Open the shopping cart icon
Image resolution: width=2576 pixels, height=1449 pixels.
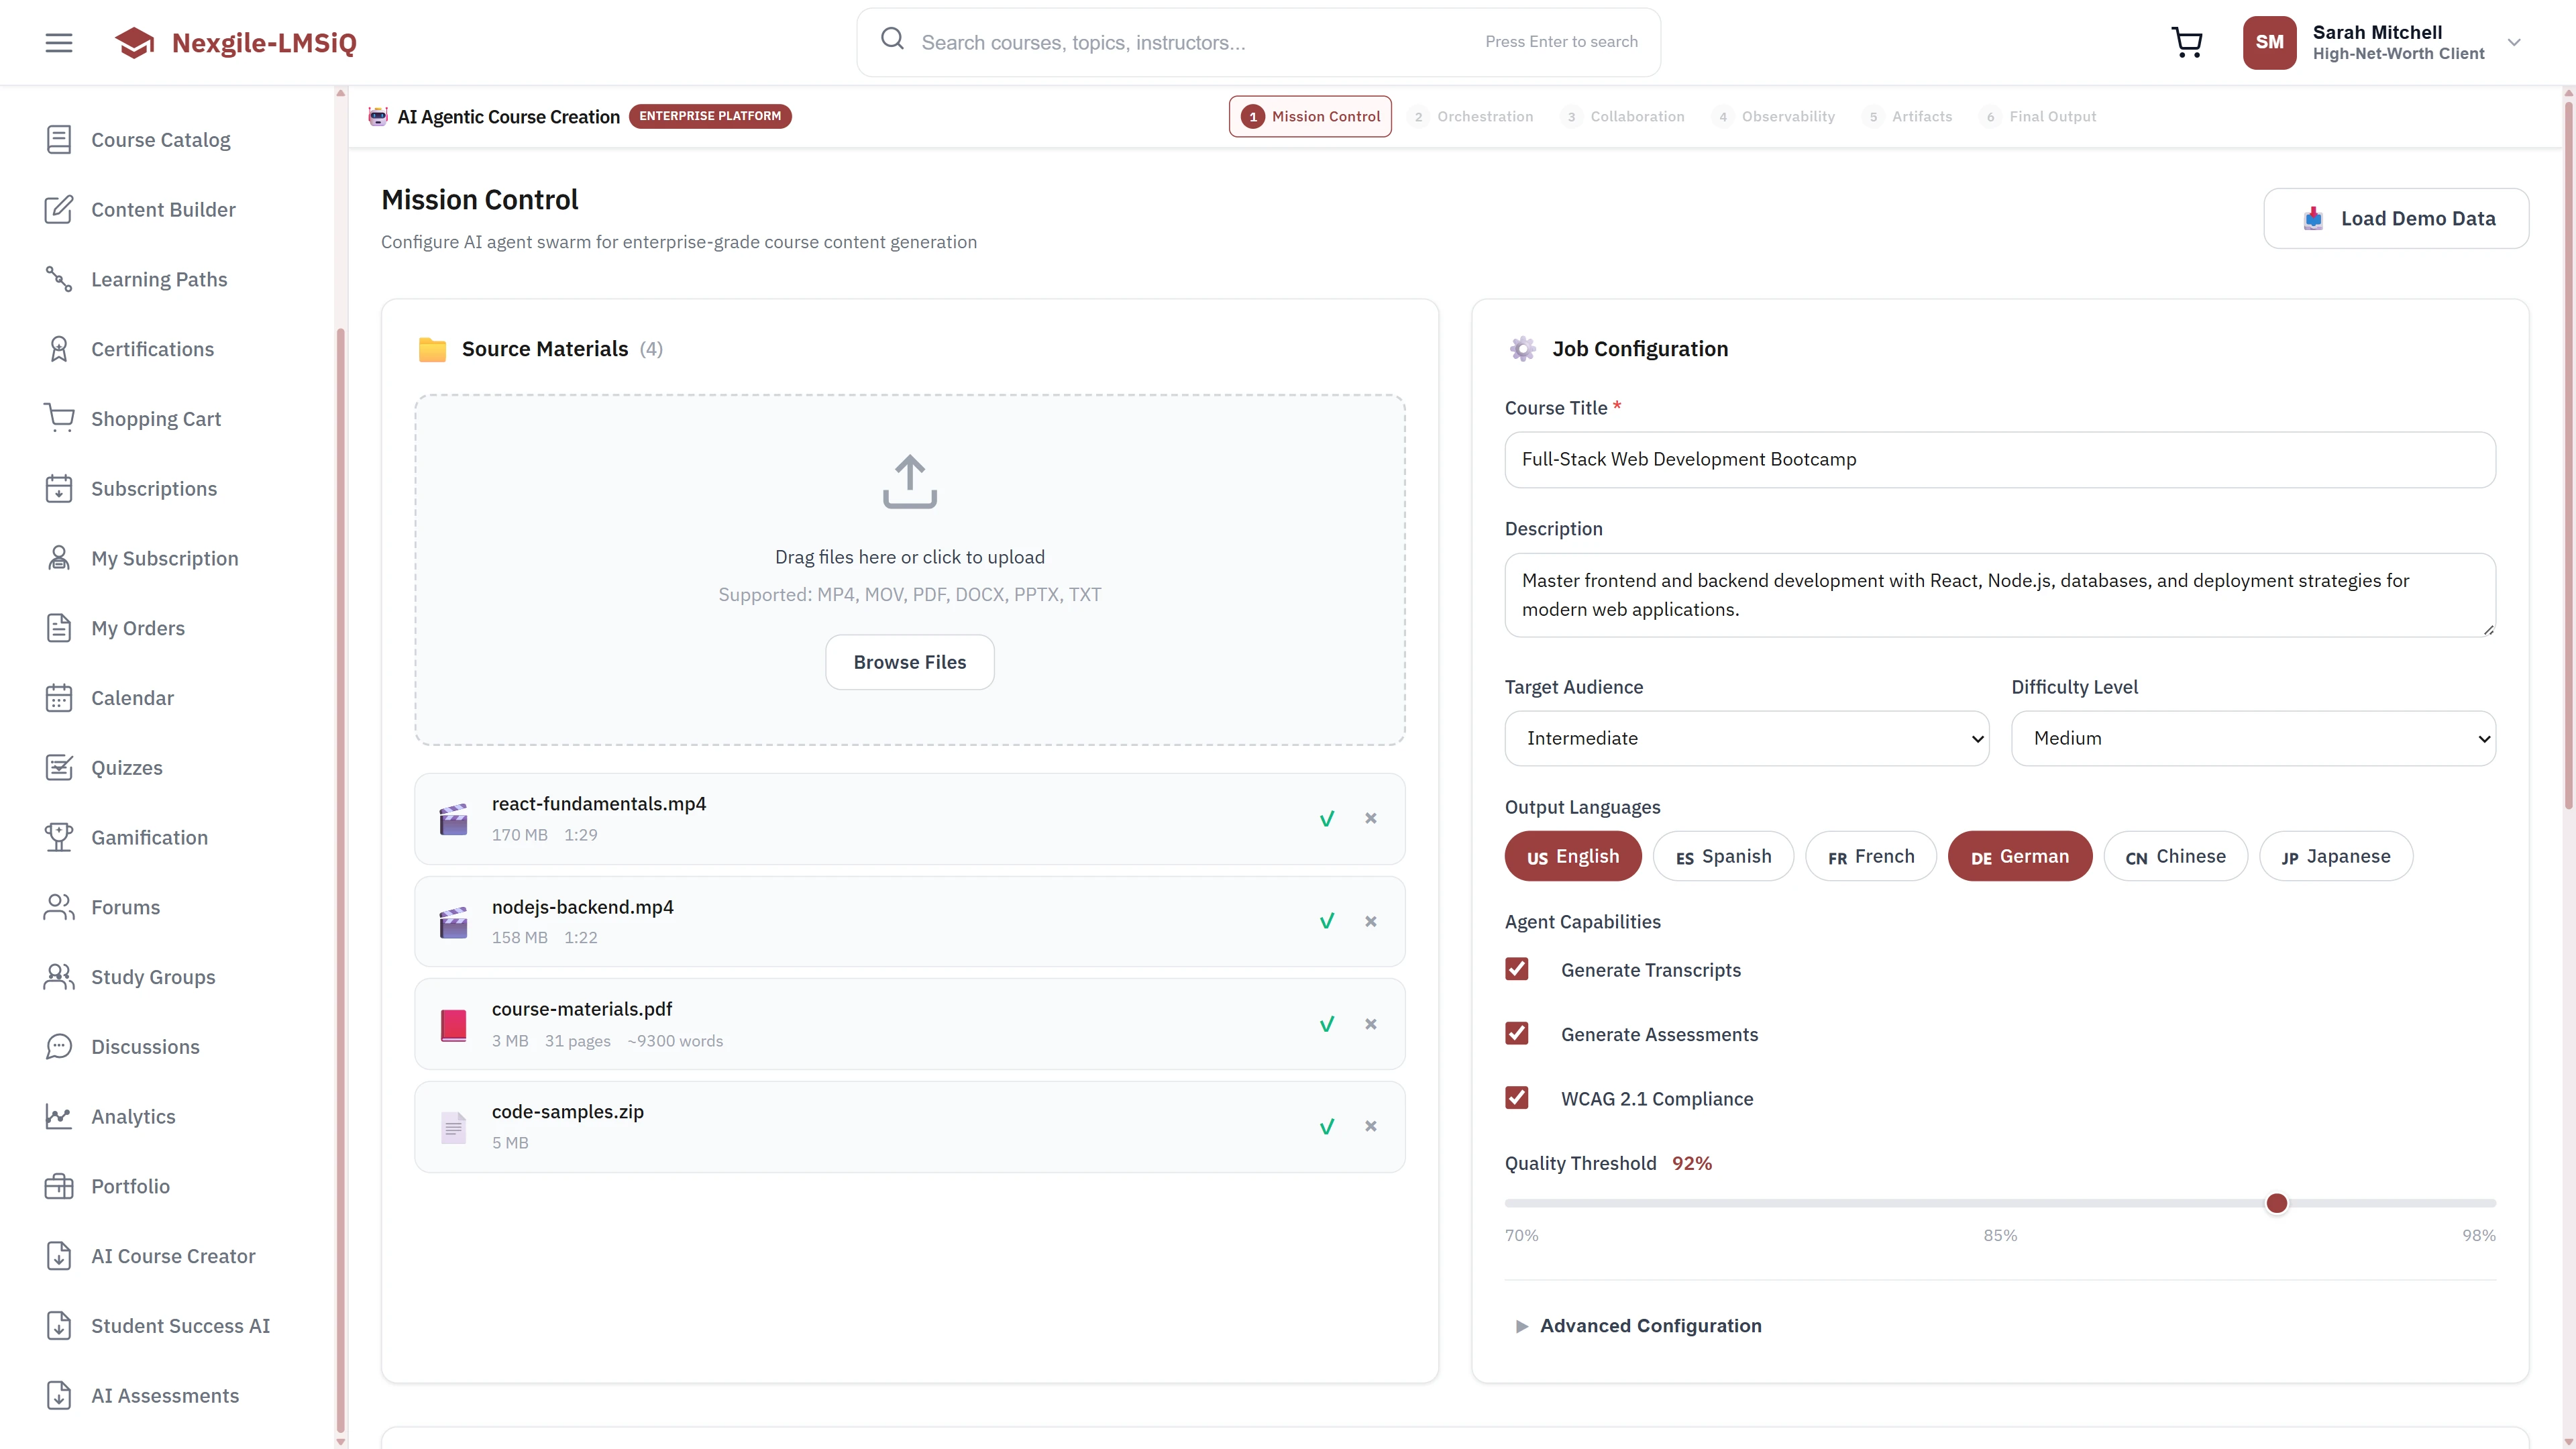point(2187,42)
